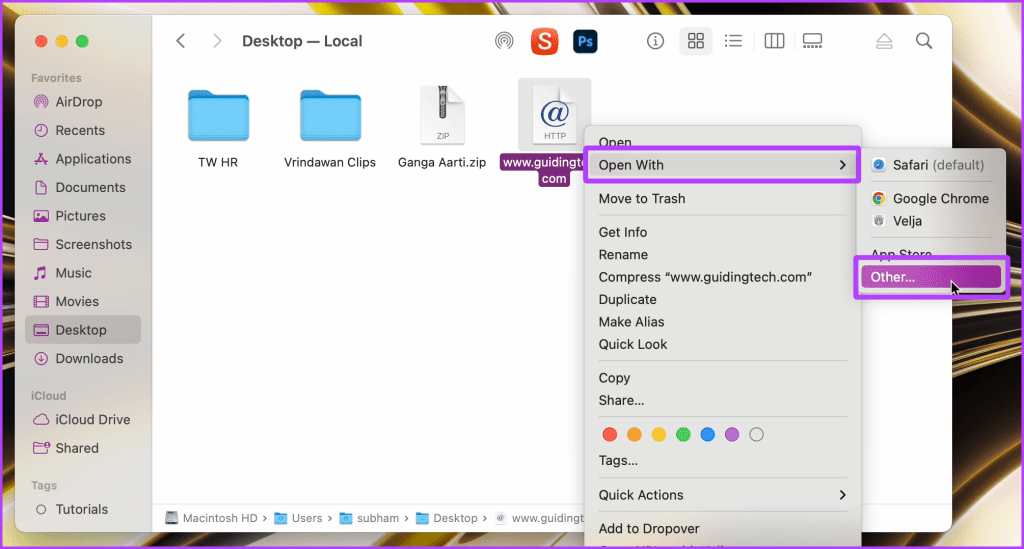Apply the orange tag color
The width and height of the screenshot is (1024, 549).
pos(634,435)
